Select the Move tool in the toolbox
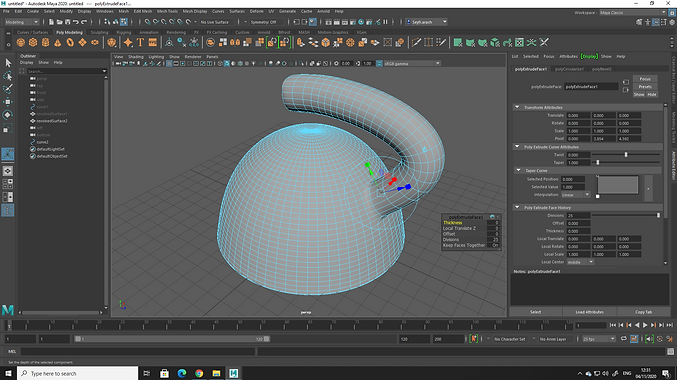Viewport: 677px width, 380px height. tap(8, 101)
